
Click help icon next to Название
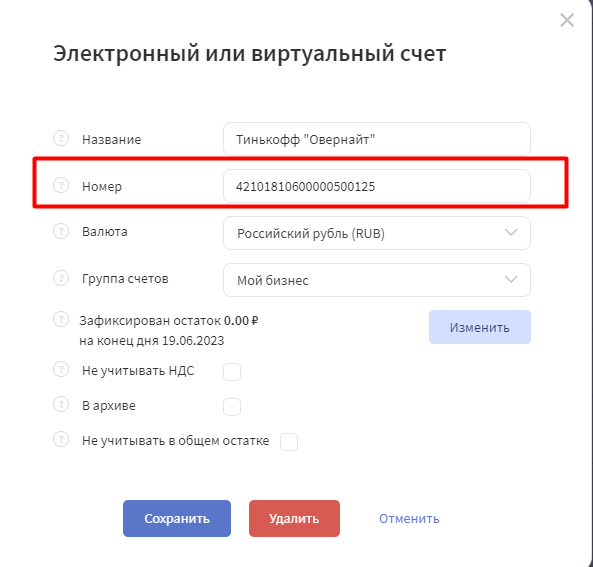pyautogui.click(x=61, y=138)
